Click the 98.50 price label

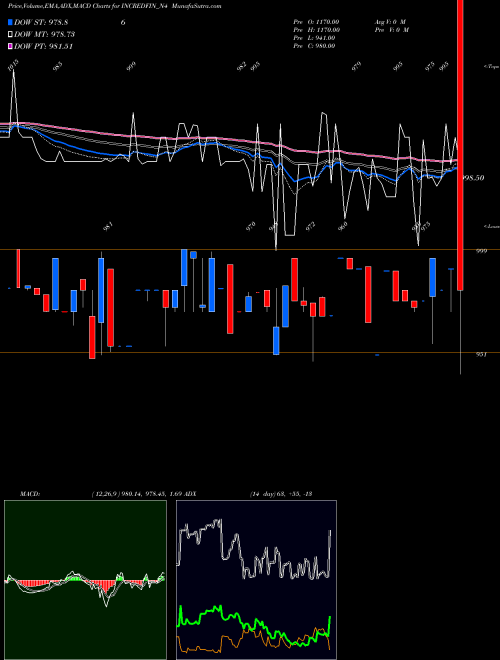pos(473,178)
